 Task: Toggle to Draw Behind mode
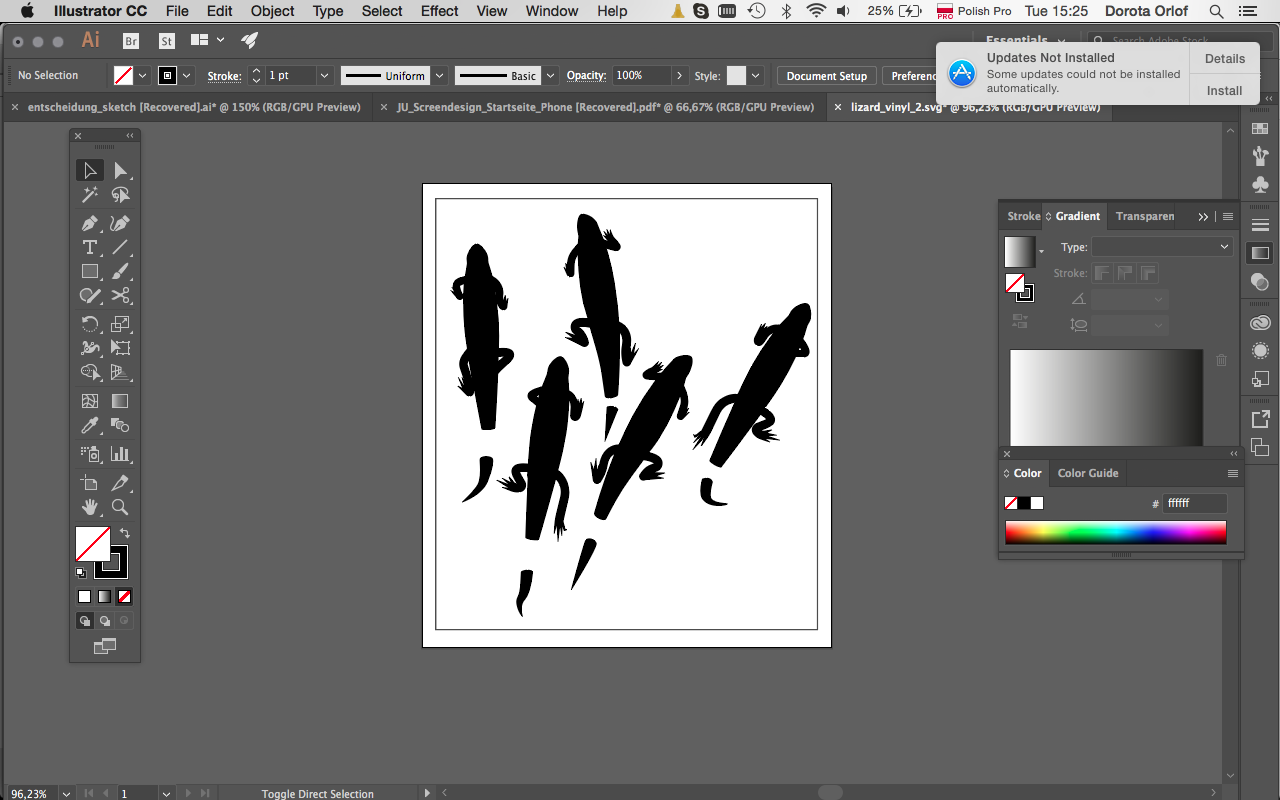coord(104,620)
